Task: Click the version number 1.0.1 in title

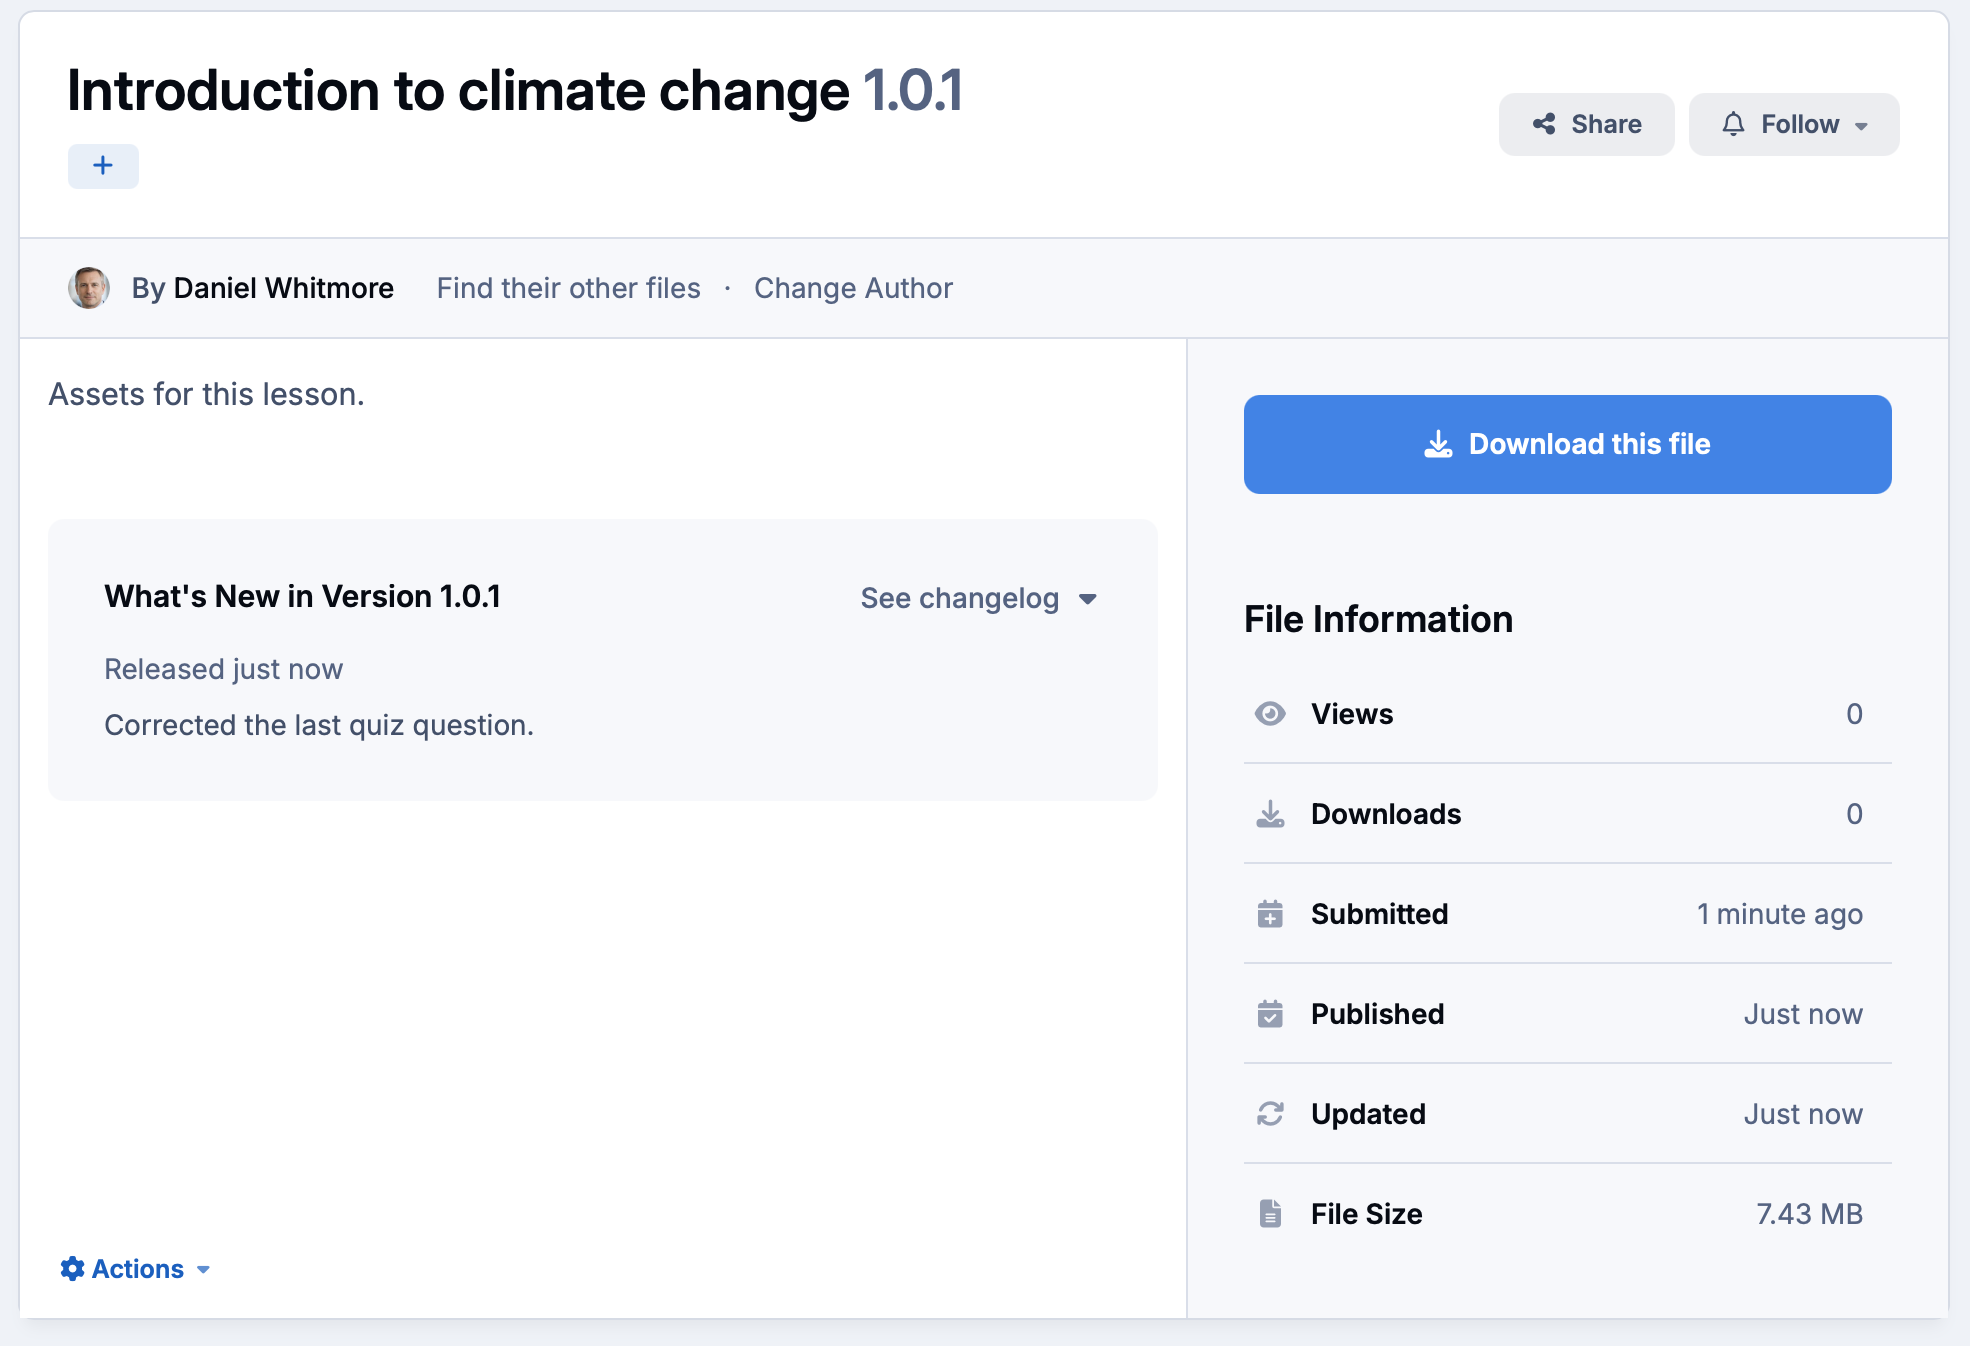Action: pyautogui.click(x=912, y=91)
